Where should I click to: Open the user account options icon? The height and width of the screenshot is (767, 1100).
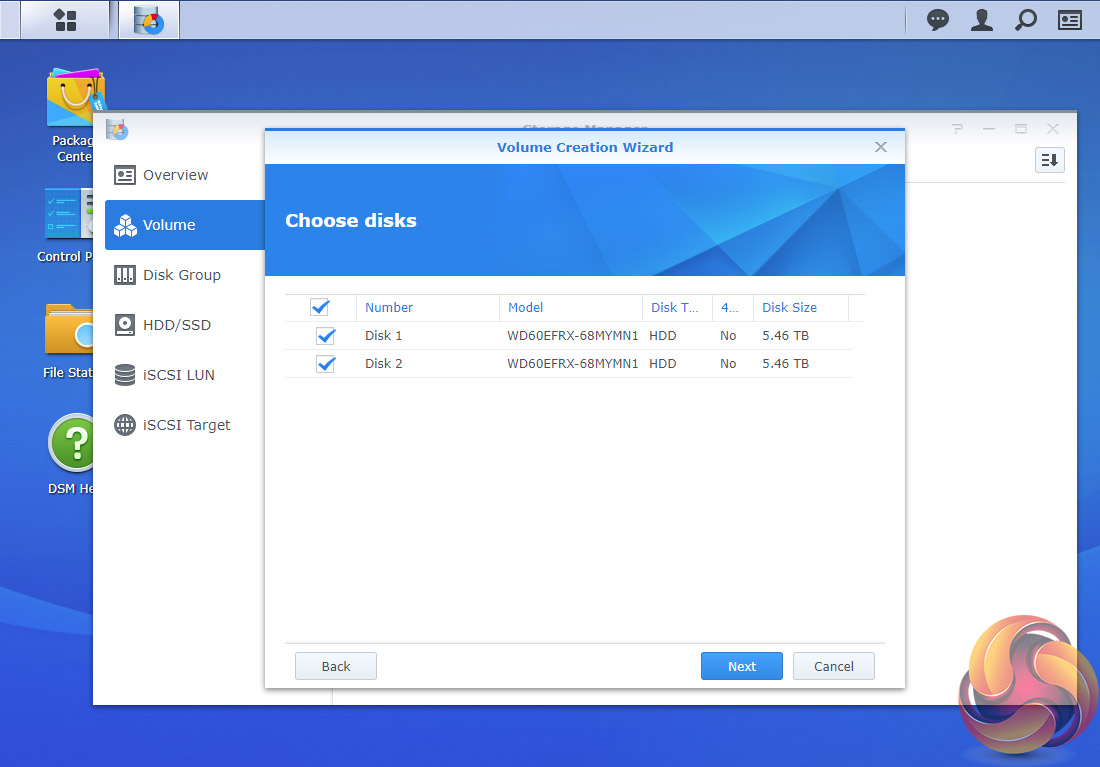[981, 20]
